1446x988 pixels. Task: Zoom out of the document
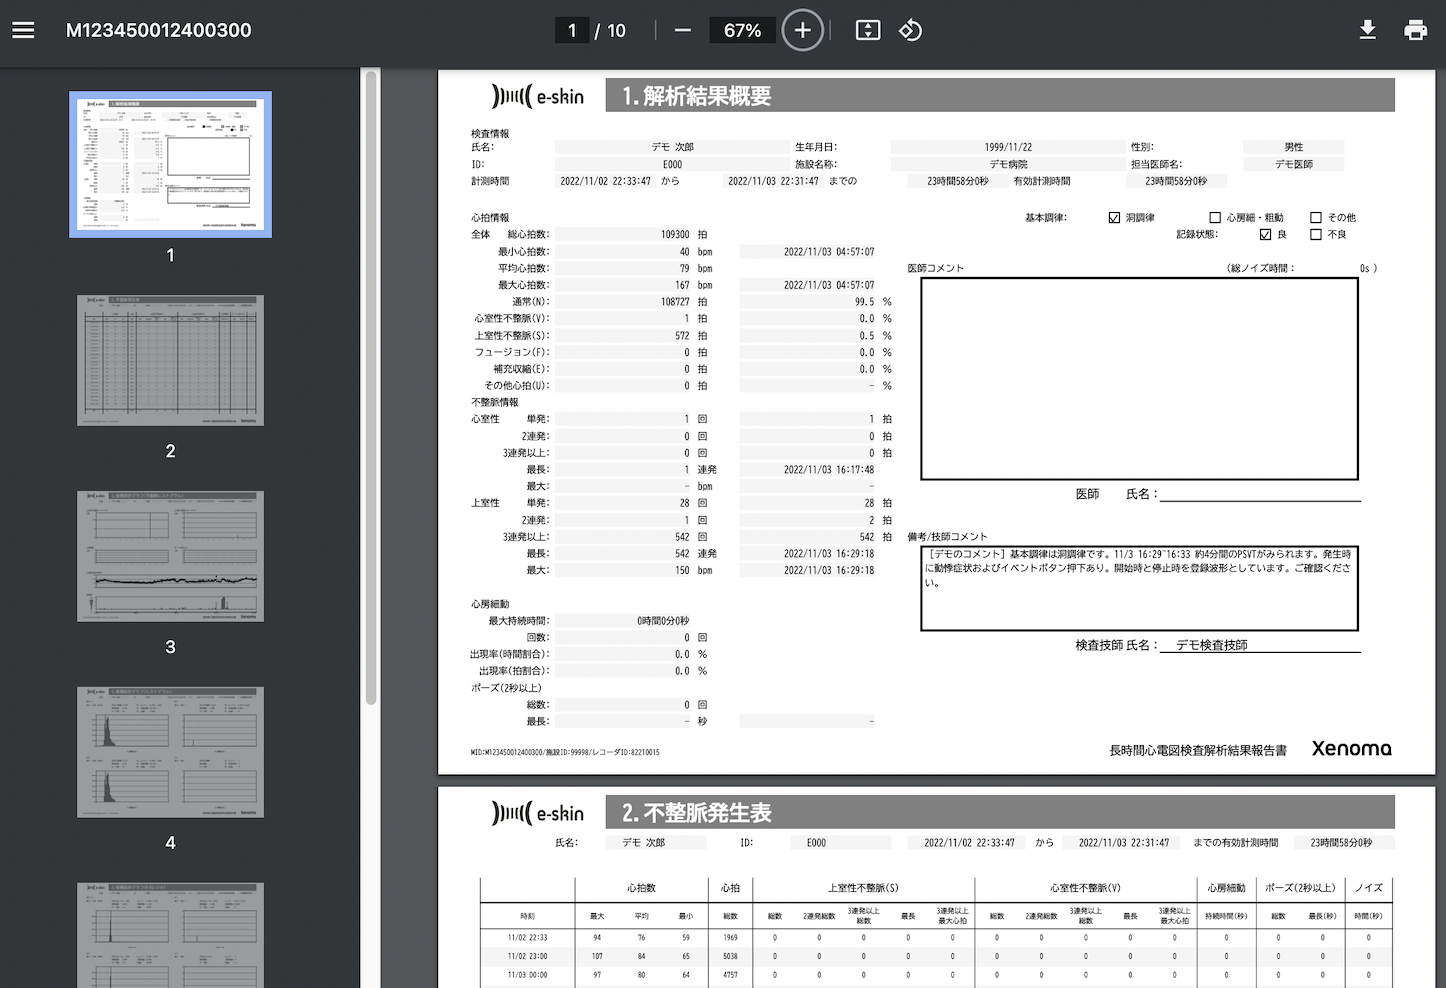pos(682,30)
